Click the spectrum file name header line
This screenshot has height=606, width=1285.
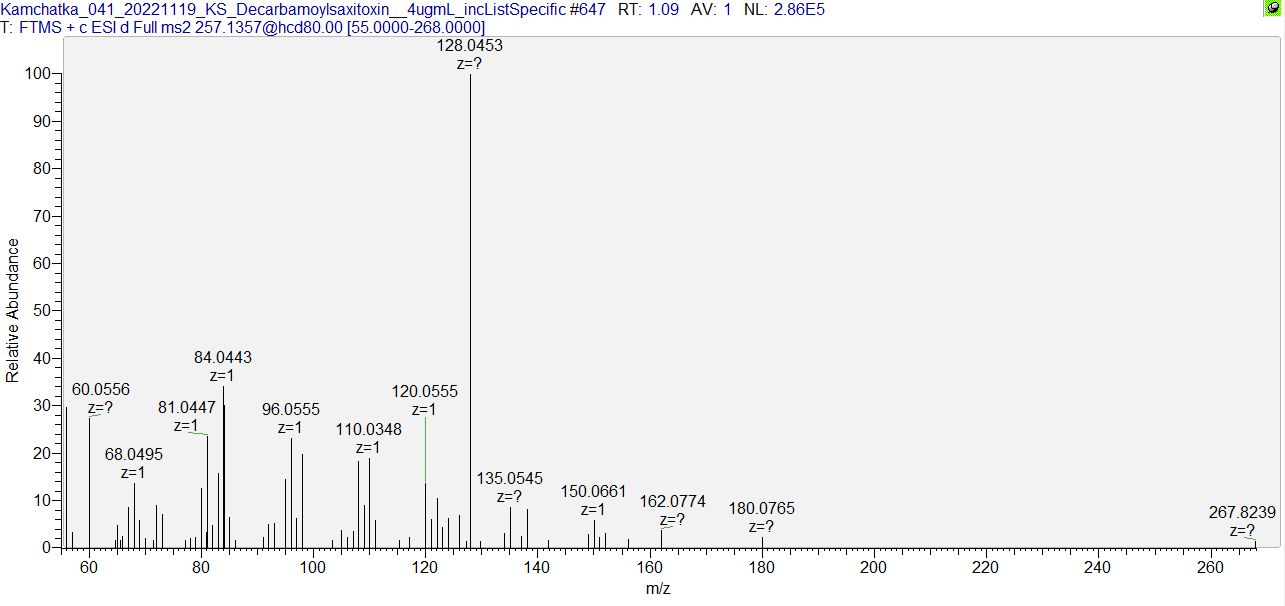(x=412, y=9)
